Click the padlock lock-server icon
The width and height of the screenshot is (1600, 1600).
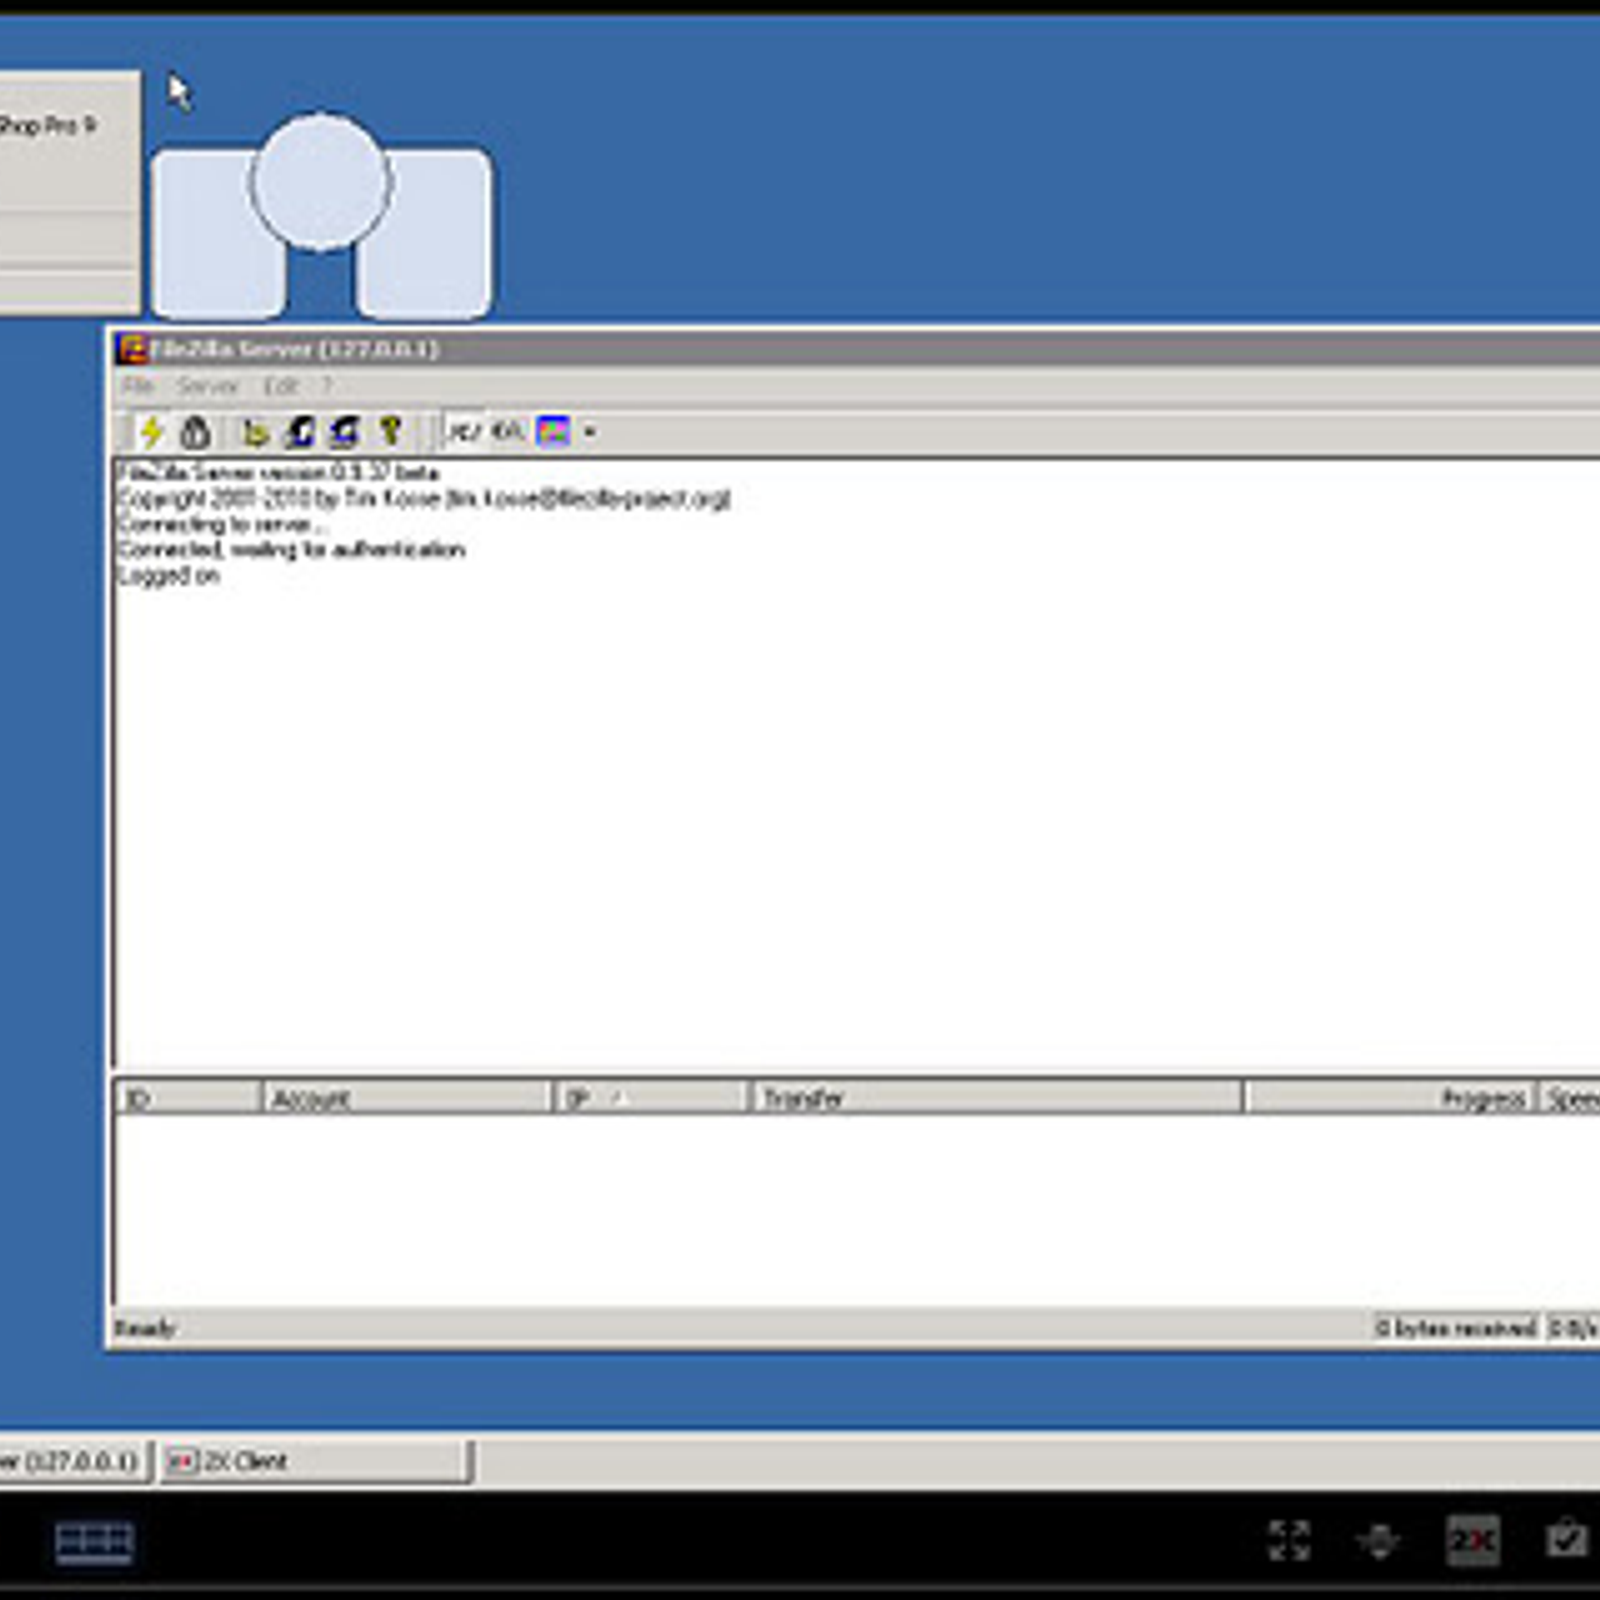click(x=196, y=432)
